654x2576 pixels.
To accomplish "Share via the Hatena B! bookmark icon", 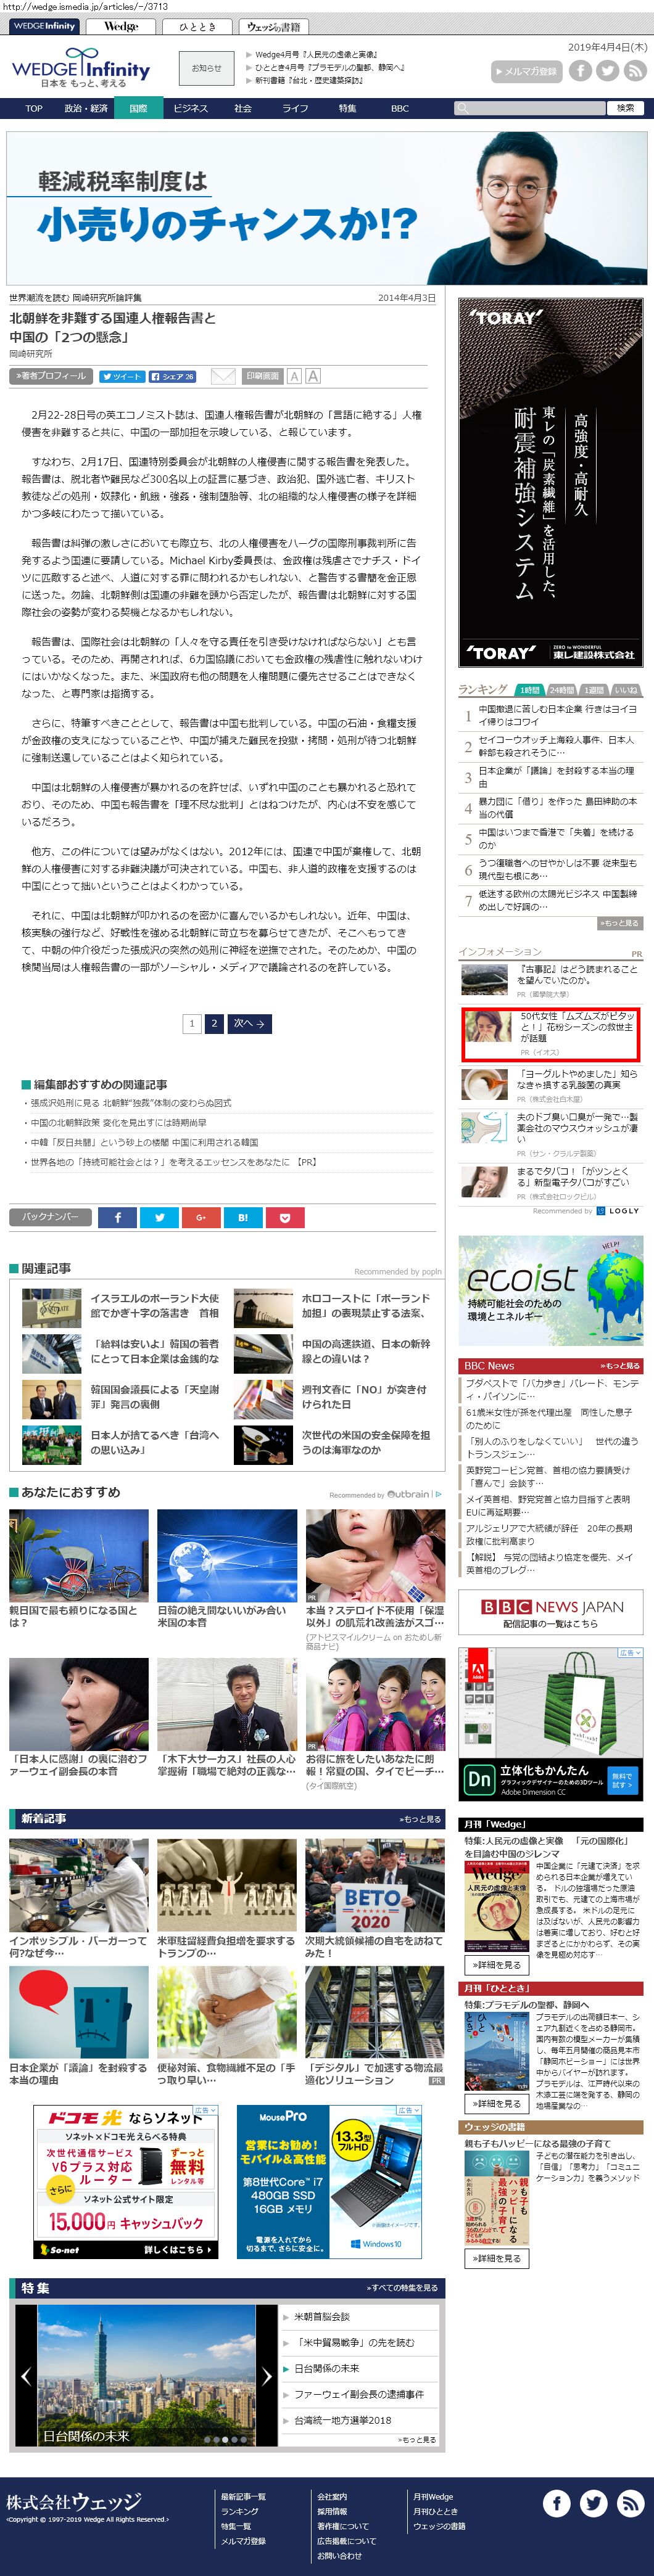I will click(243, 1217).
